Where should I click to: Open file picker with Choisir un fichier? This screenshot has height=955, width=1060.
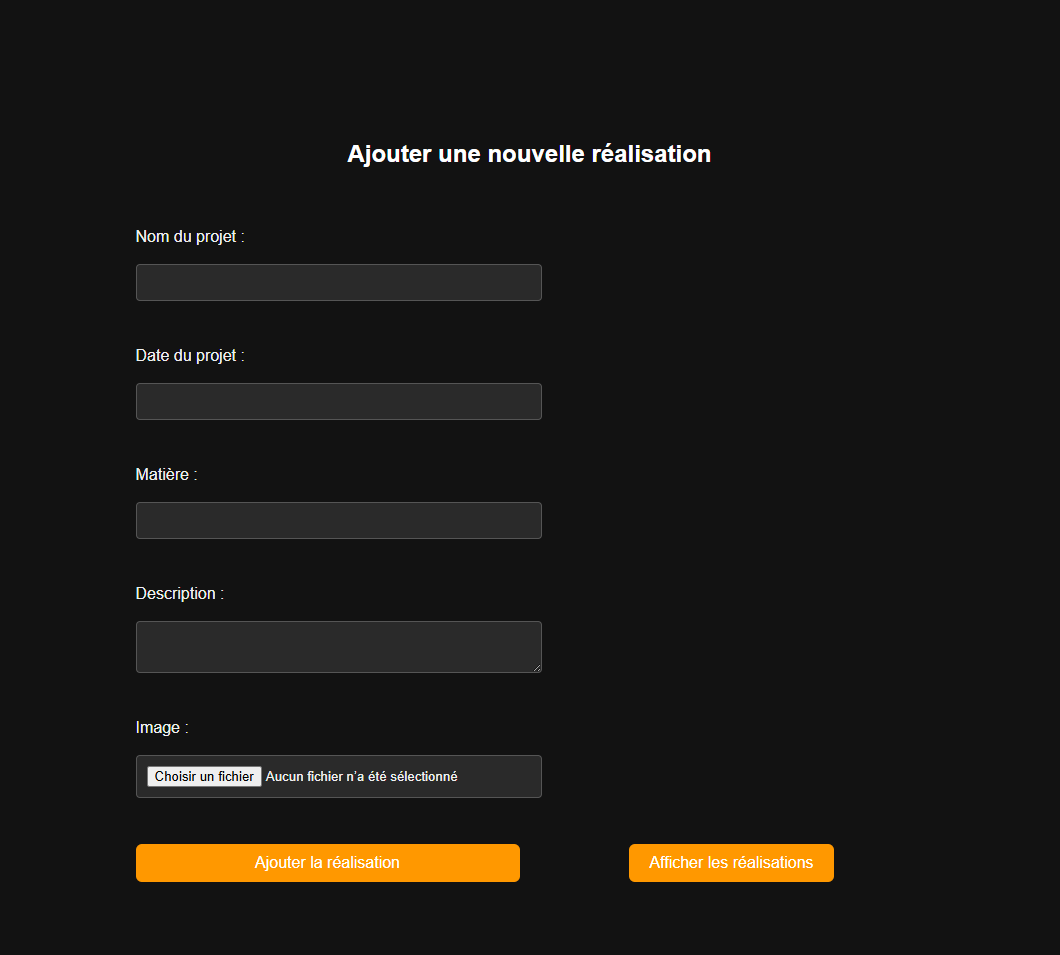(x=204, y=777)
